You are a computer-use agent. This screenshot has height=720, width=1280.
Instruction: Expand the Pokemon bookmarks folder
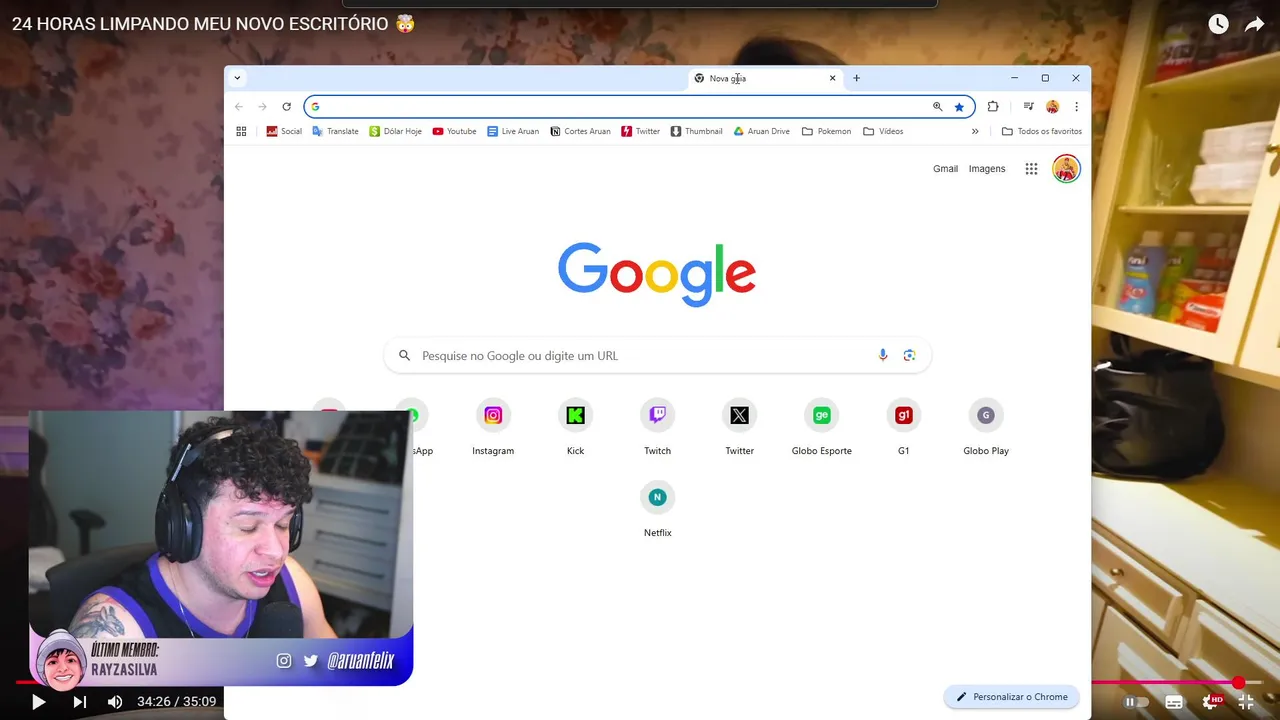(x=826, y=131)
